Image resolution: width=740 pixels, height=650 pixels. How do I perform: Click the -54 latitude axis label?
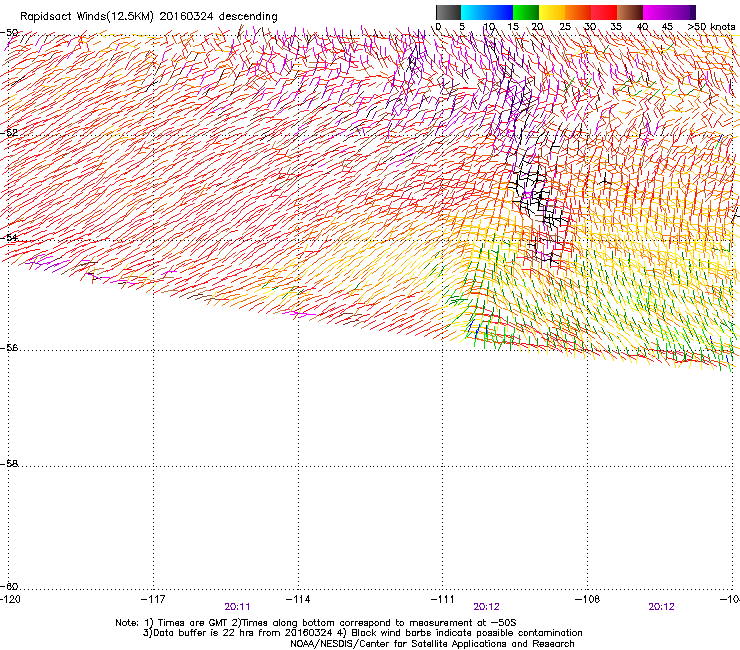tap(9, 237)
